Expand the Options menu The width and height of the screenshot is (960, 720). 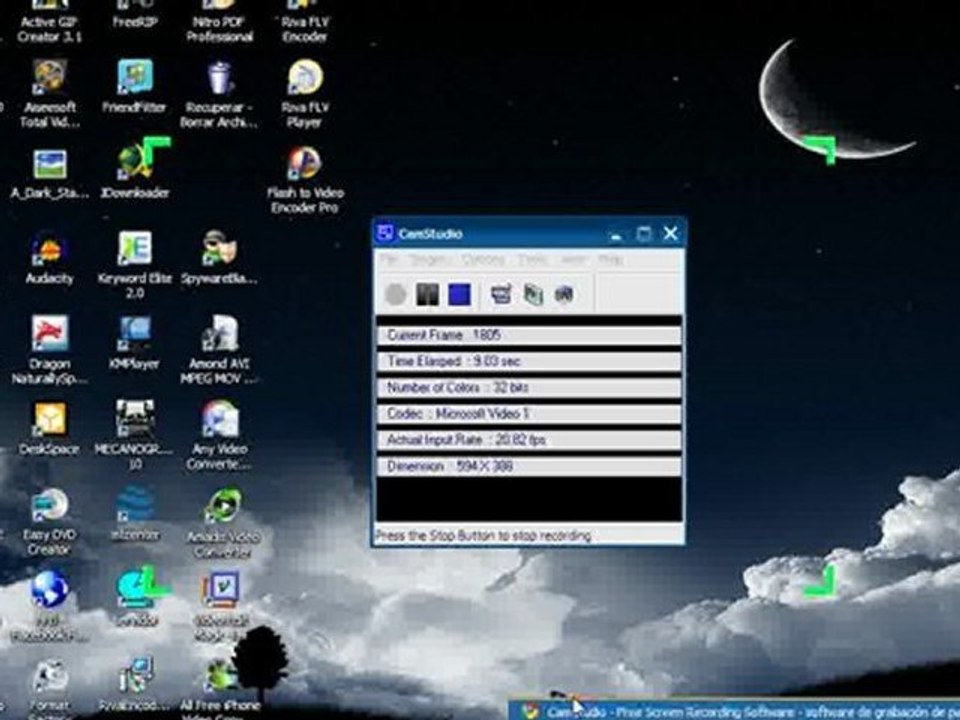(483, 259)
